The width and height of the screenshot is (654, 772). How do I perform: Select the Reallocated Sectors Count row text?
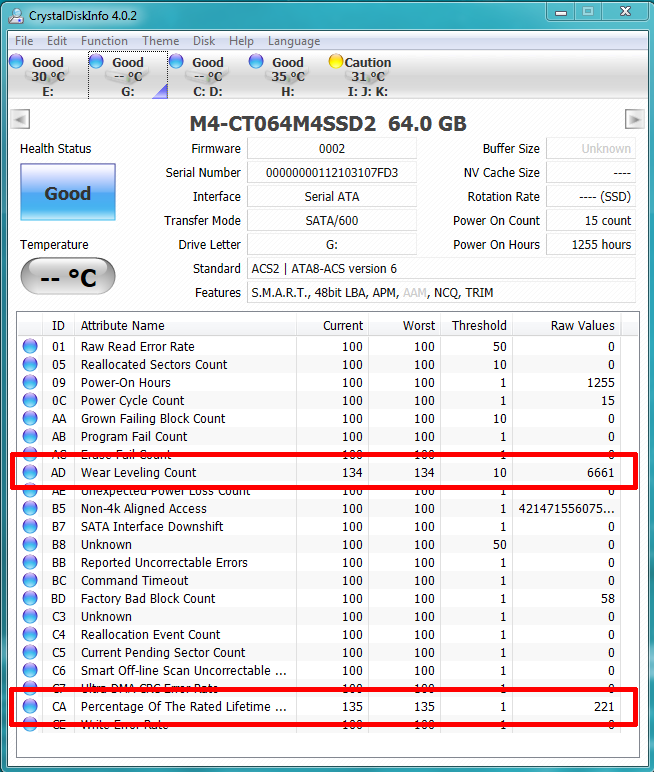(x=154, y=365)
